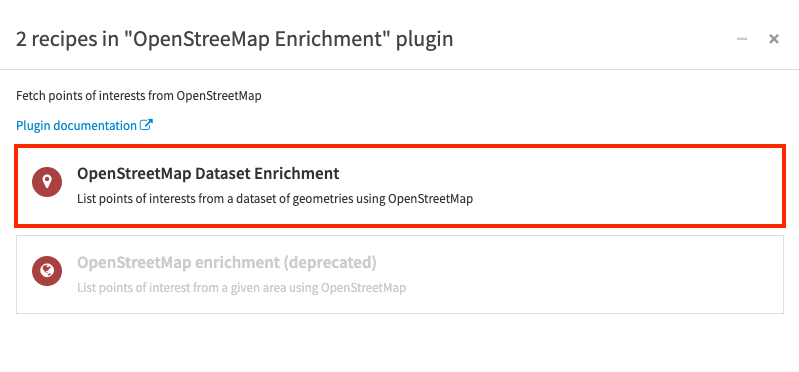
Task: Minimize the plugin recipes dialog
Action: tap(742, 39)
